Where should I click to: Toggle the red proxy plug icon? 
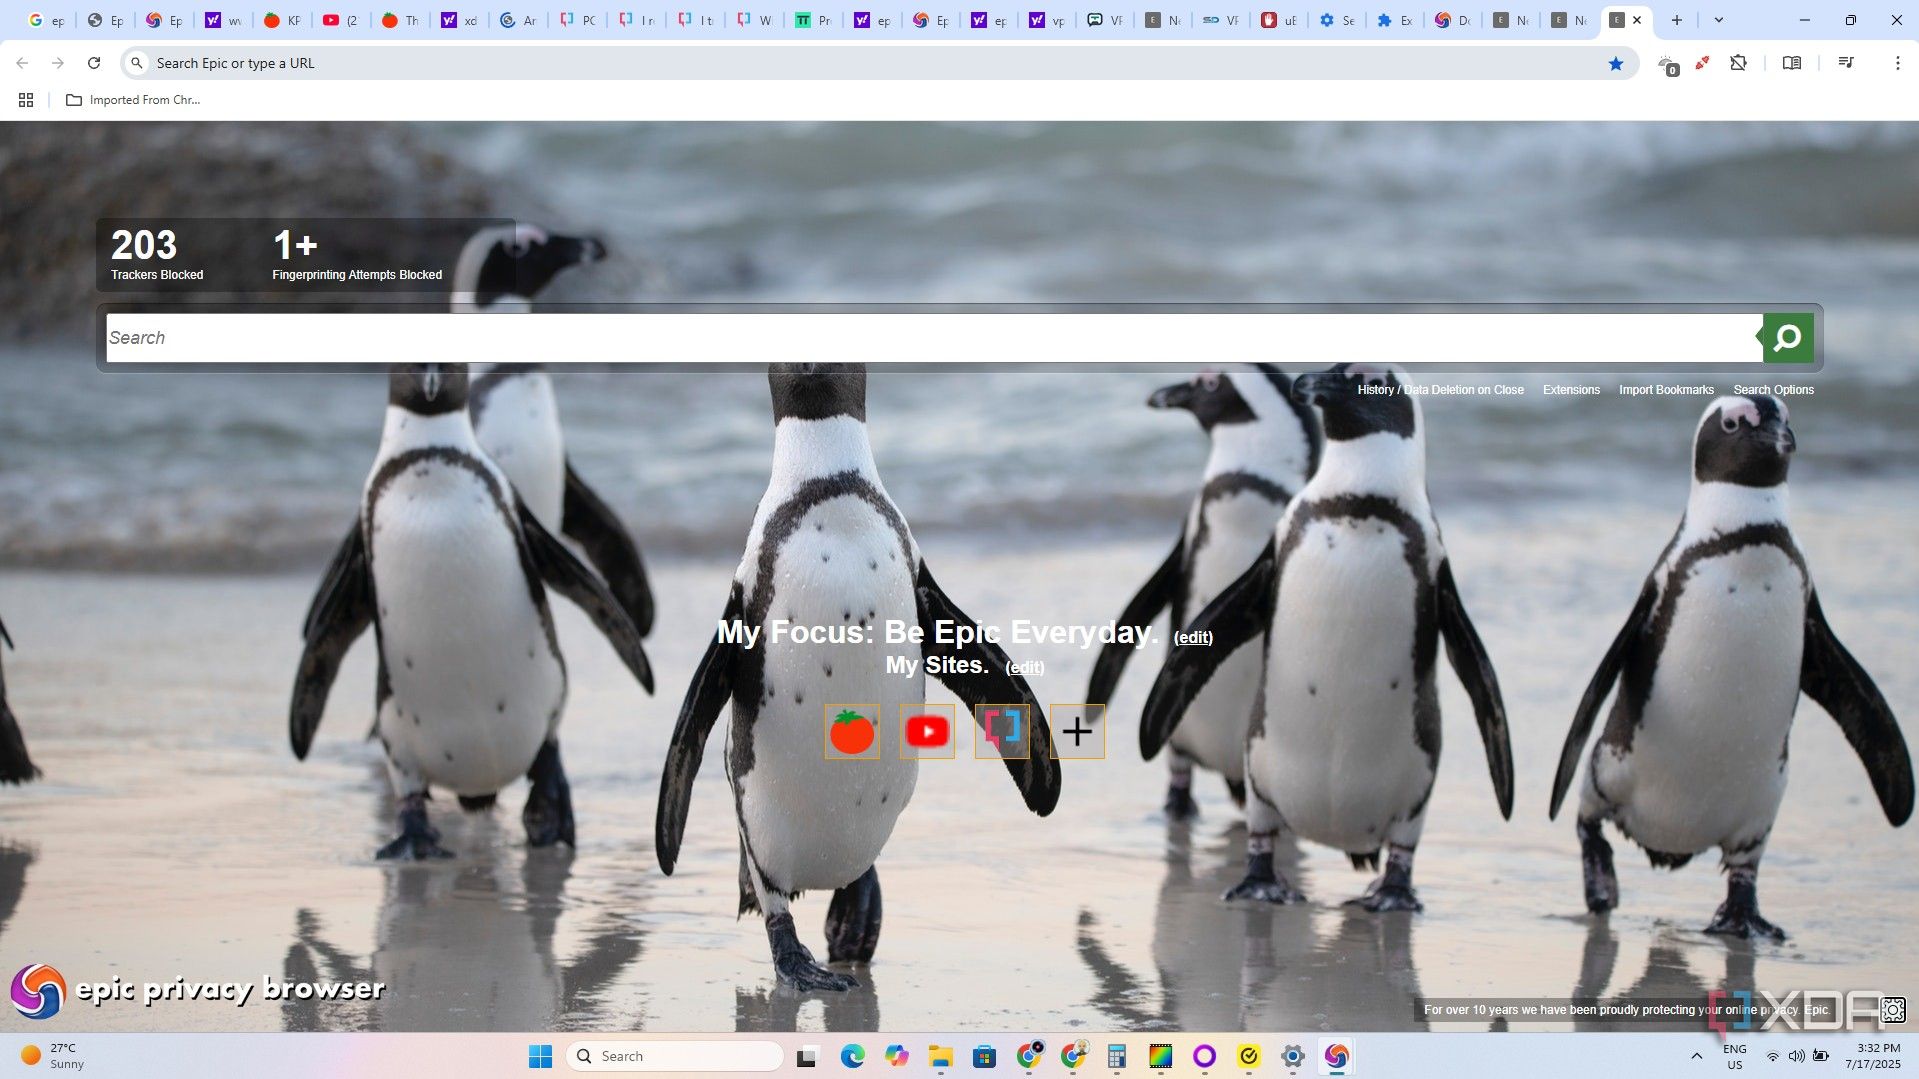tap(1702, 63)
